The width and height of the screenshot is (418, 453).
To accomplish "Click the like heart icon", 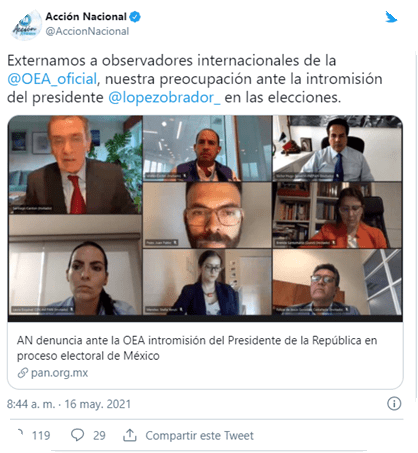I will (x=21, y=435).
